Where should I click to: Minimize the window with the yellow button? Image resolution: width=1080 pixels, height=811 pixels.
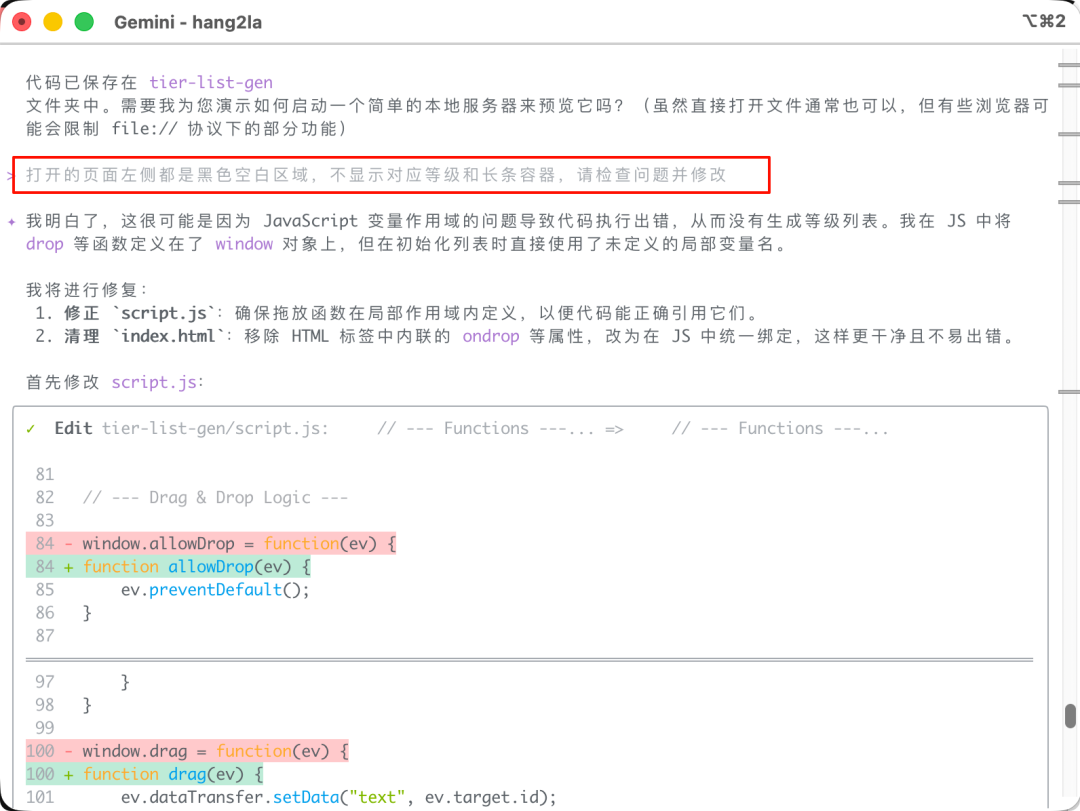(53, 22)
